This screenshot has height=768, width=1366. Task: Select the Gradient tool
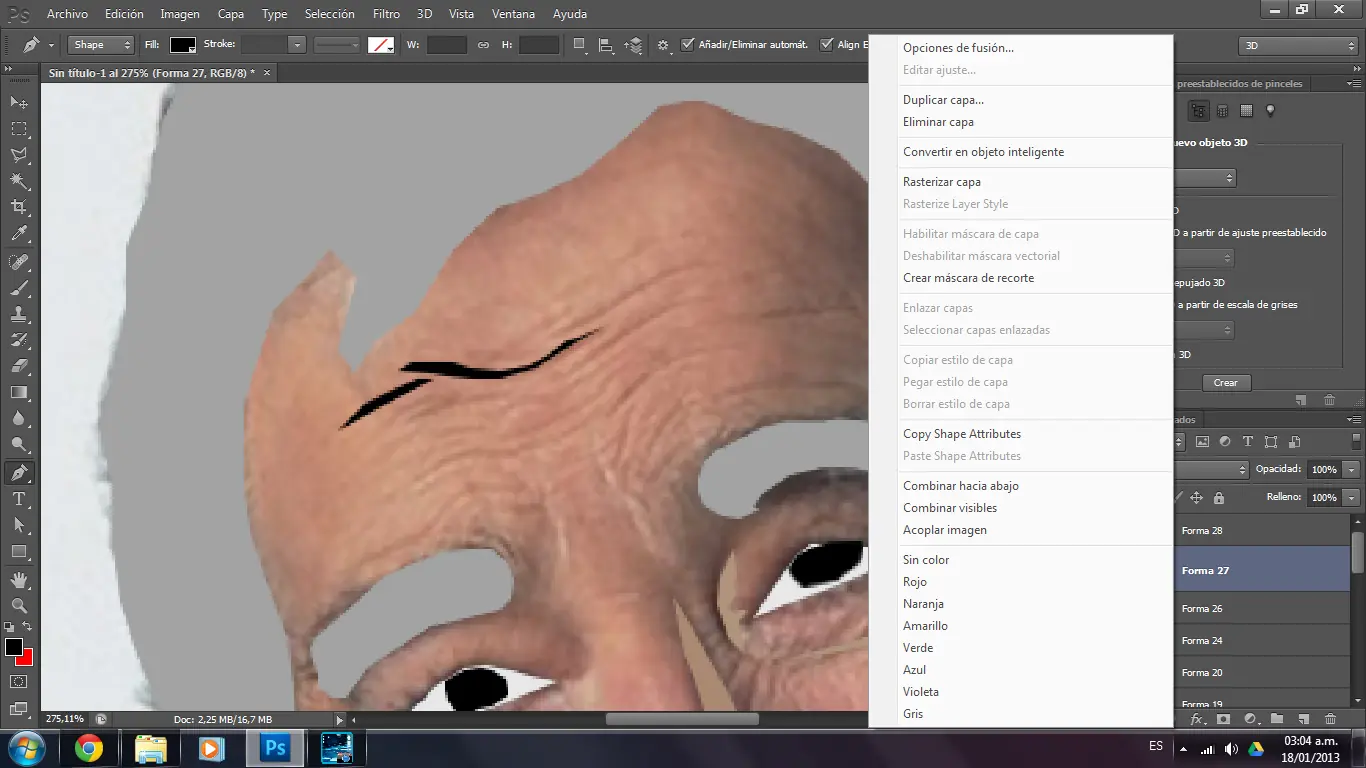pyautogui.click(x=19, y=392)
